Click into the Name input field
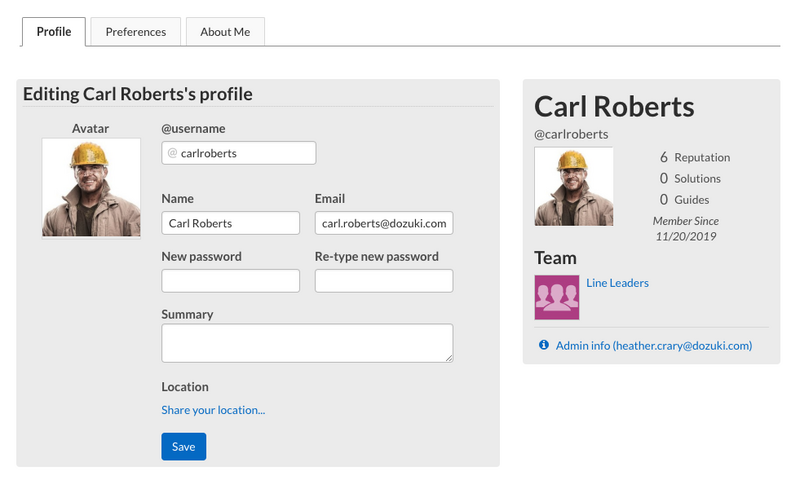The width and height of the screenshot is (800, 480). click(x=230, y=223)
